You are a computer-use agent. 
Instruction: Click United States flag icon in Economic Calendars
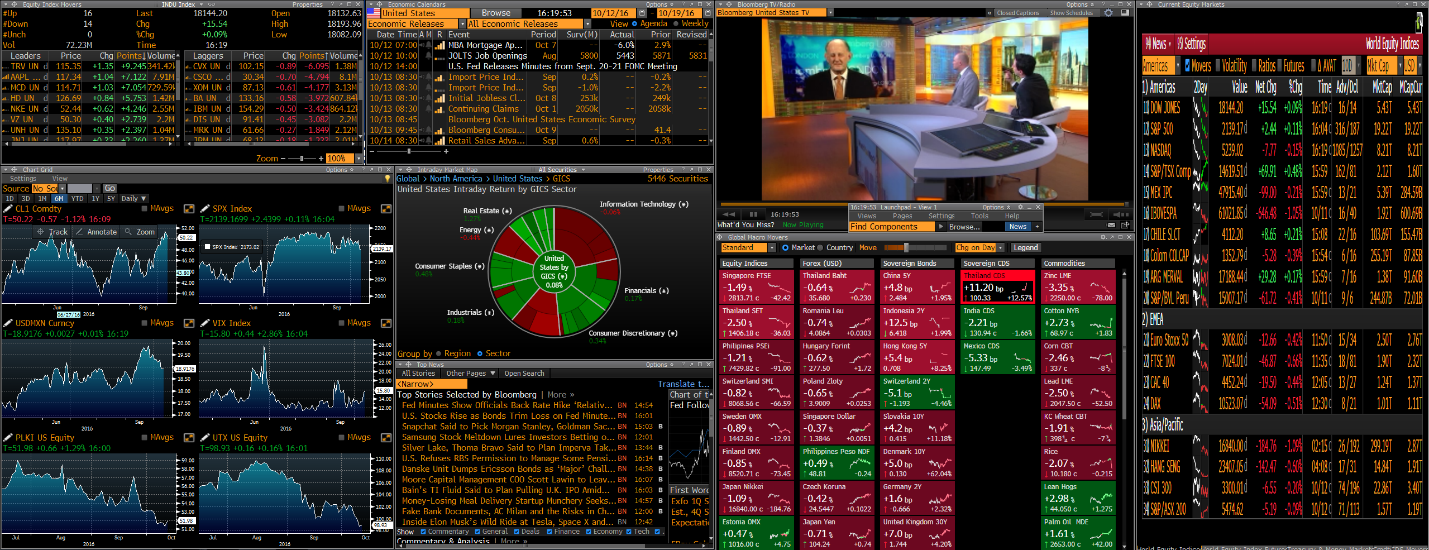373,13
